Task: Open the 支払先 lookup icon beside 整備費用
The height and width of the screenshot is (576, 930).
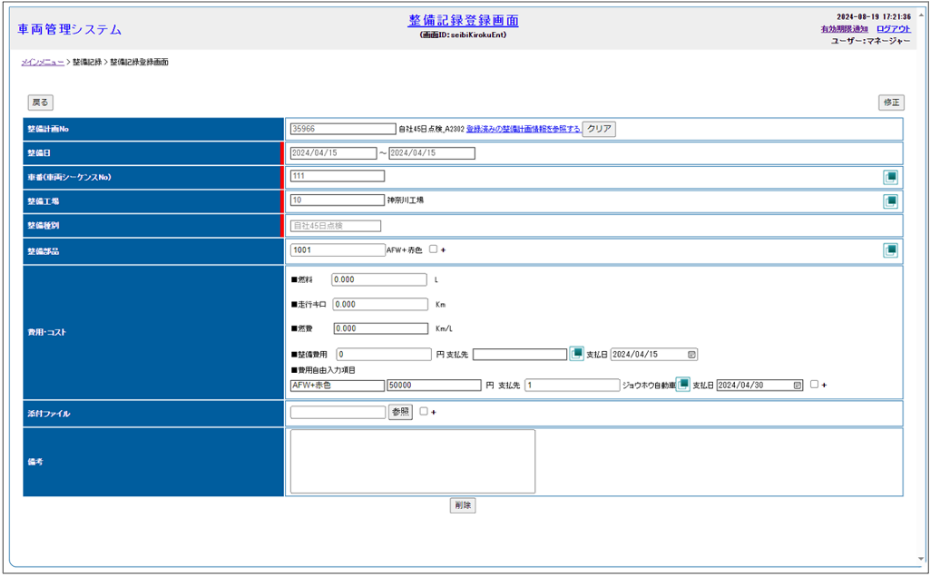Action: (577, 354)
